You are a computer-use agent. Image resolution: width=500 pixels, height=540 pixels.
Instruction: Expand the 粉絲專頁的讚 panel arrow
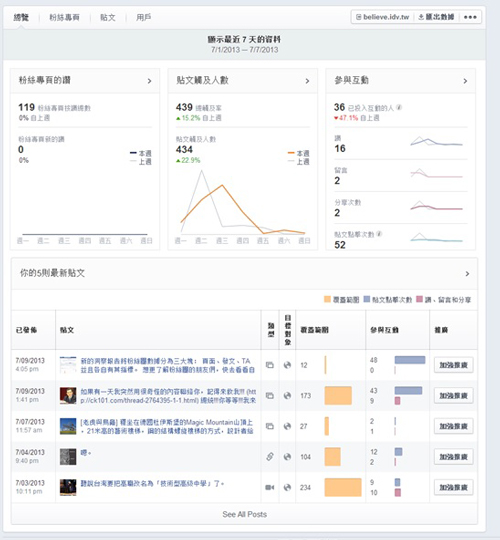(x=149, y=81)
